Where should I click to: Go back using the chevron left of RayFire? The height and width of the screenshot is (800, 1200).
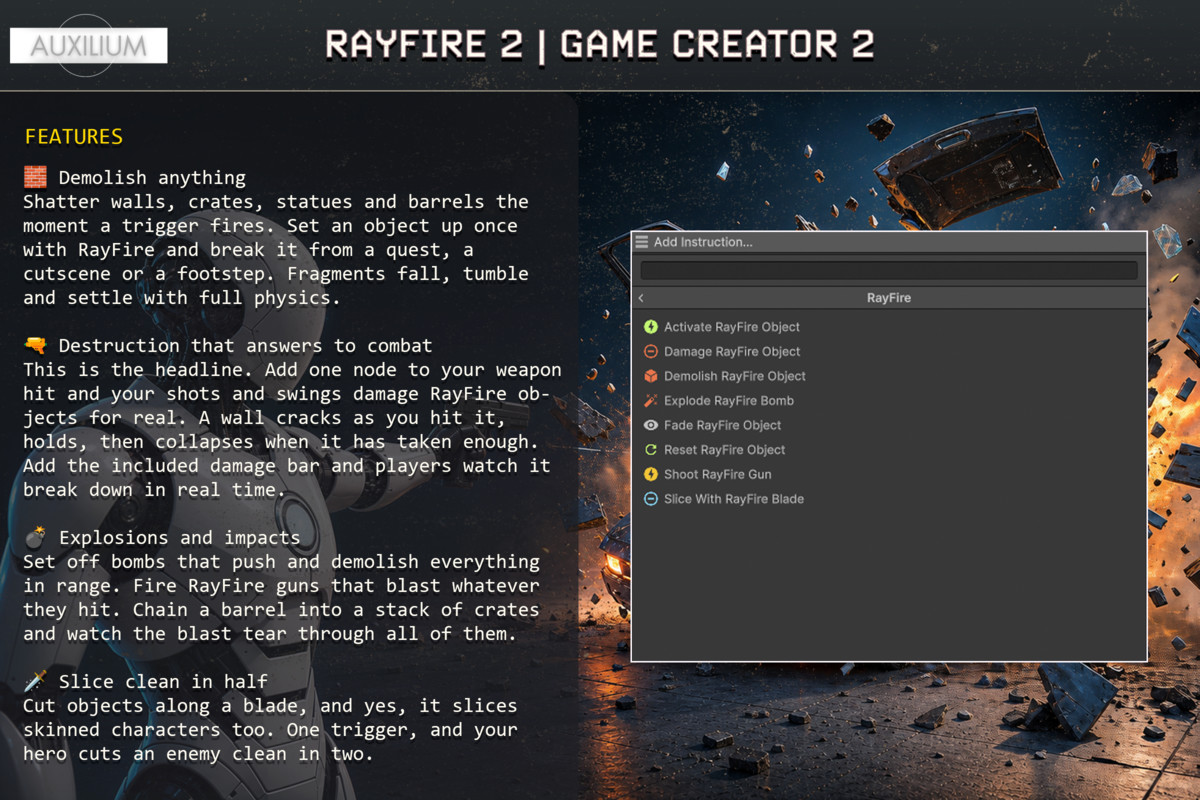pos(641,298)
